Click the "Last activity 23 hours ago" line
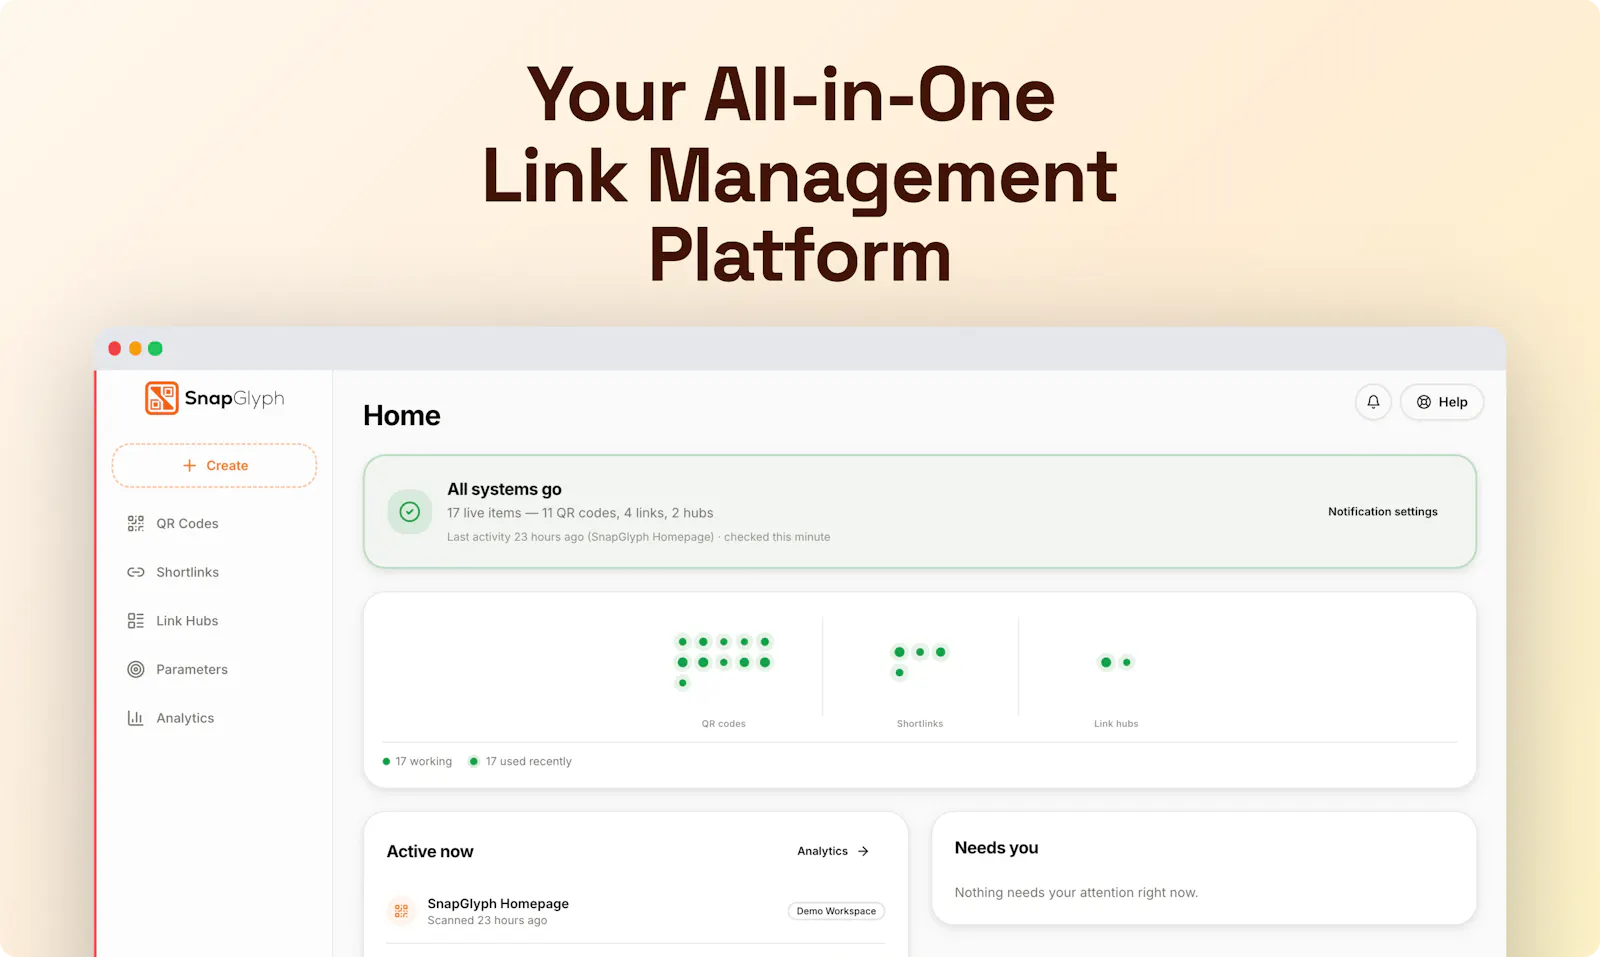This screenshot has width=1600, height=957. [x=638, y=537]
